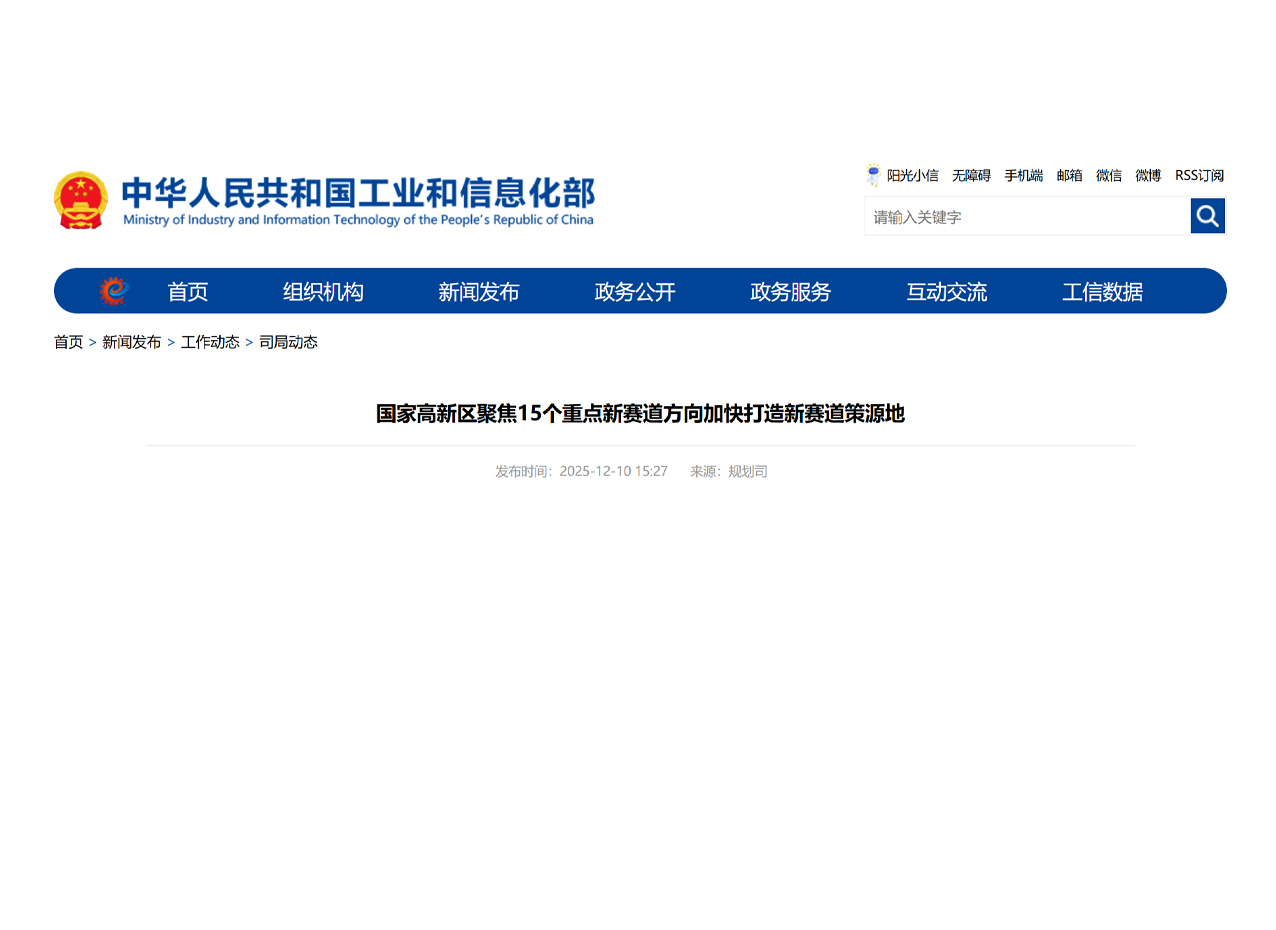Open 政务服务 in the navigation bar
This screenshot has height=930, width=1276.
(790, 292)
